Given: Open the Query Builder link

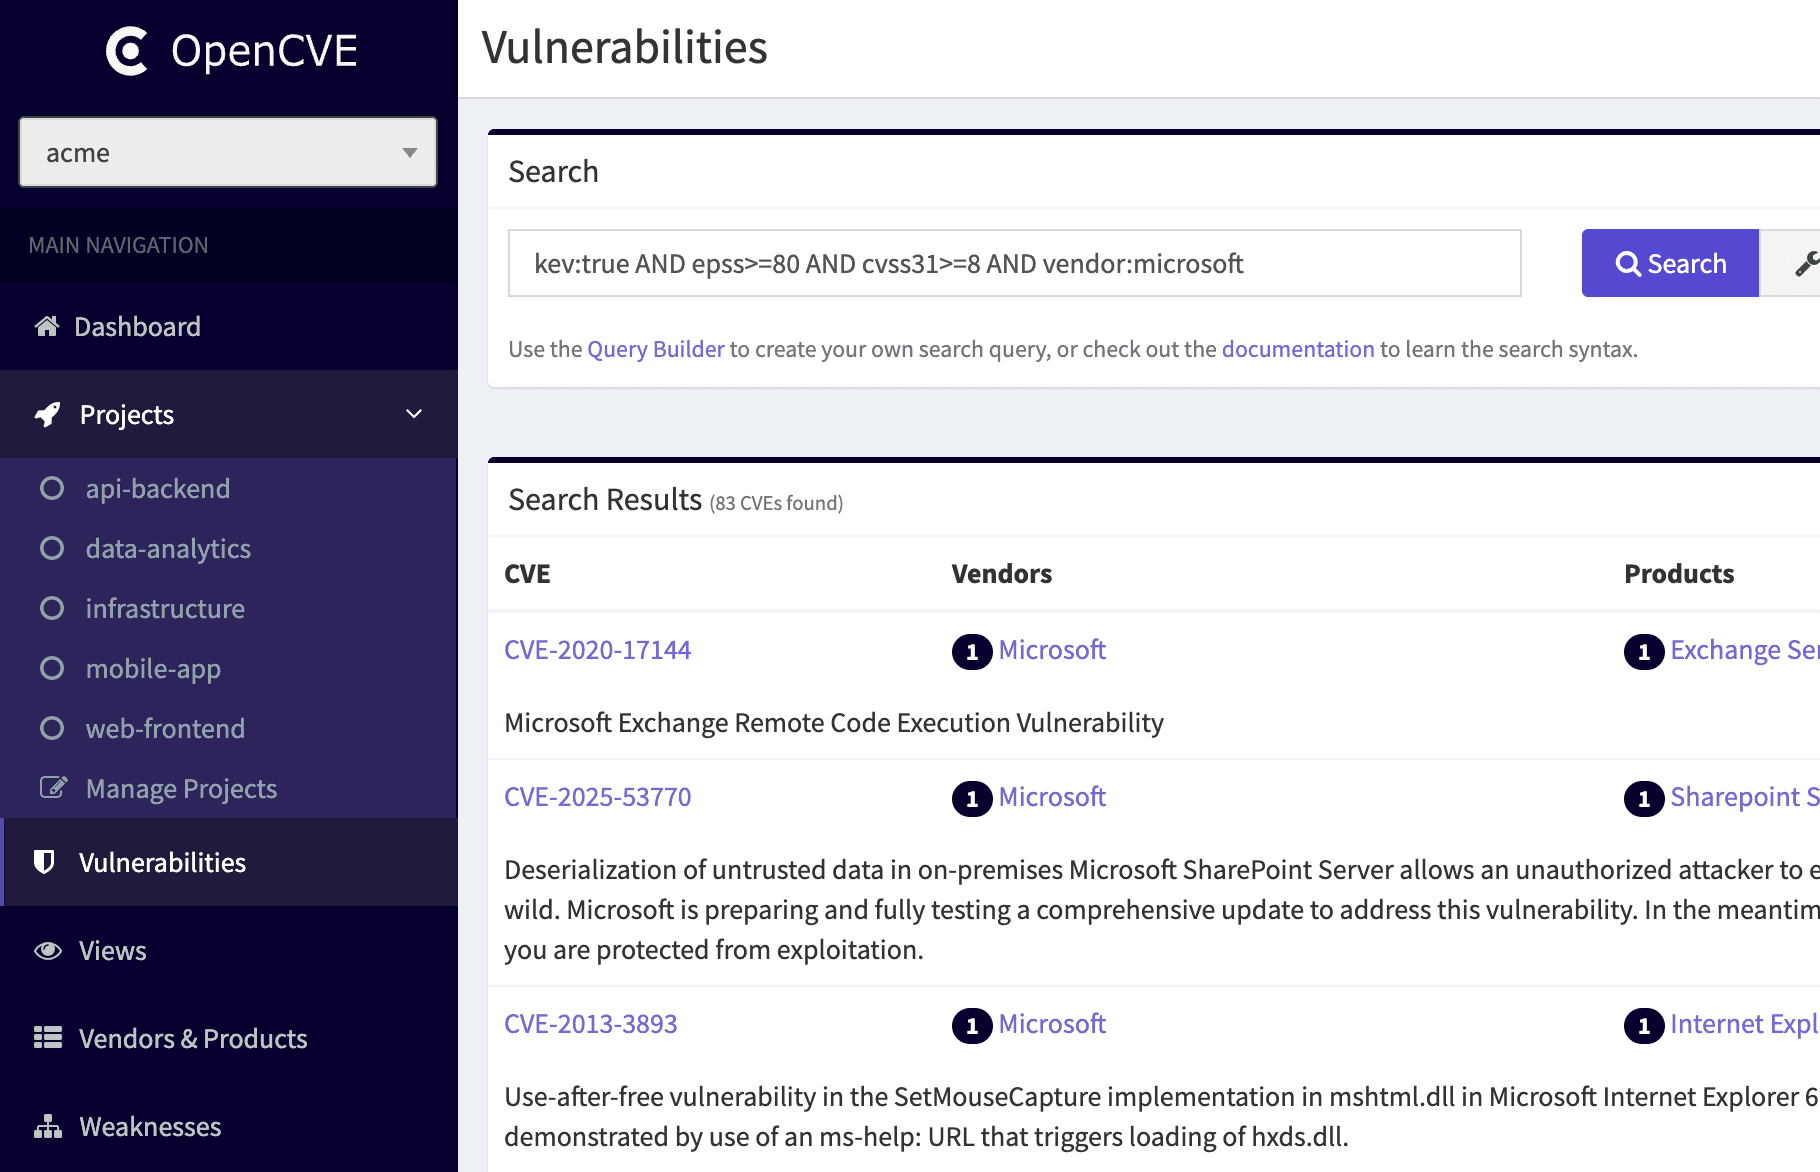Looking at the screenshot, I should 654,348.
